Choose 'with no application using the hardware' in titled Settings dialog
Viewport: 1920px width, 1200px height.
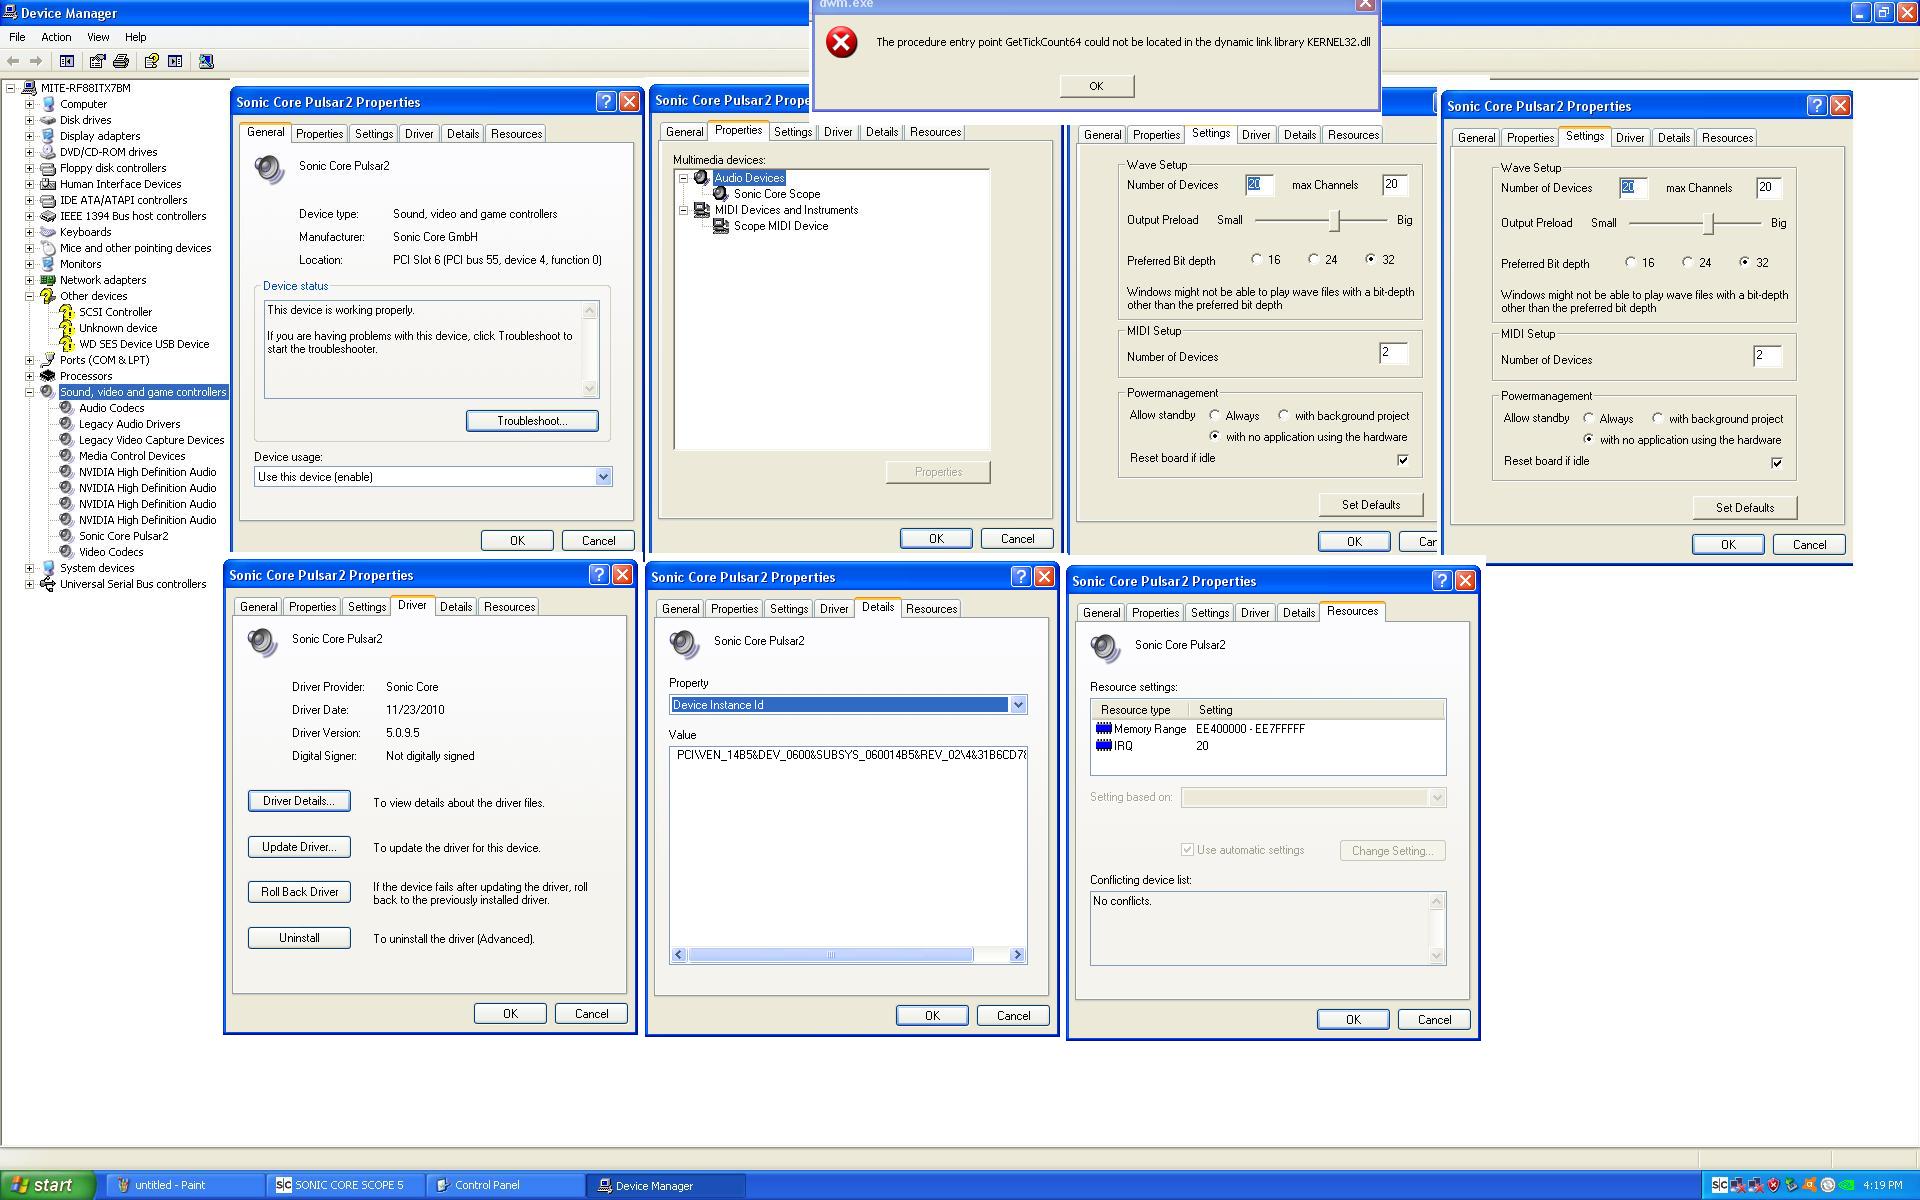[x=1589, y=439]
